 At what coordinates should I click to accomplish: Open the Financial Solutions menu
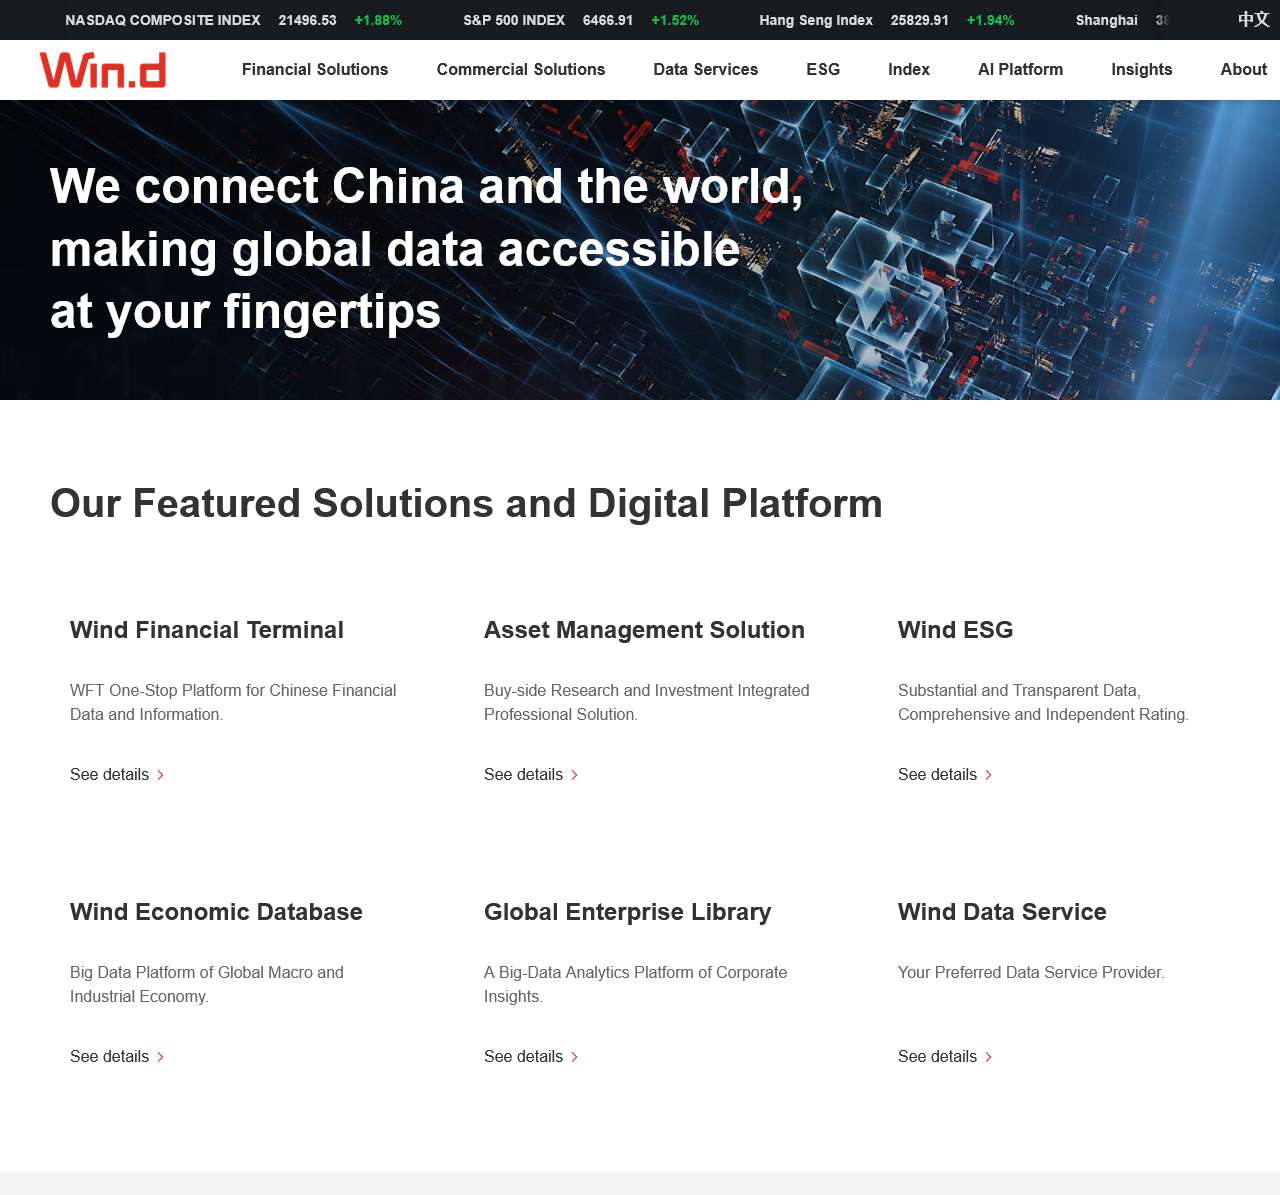pyautogui.click(x=315, y=69)
